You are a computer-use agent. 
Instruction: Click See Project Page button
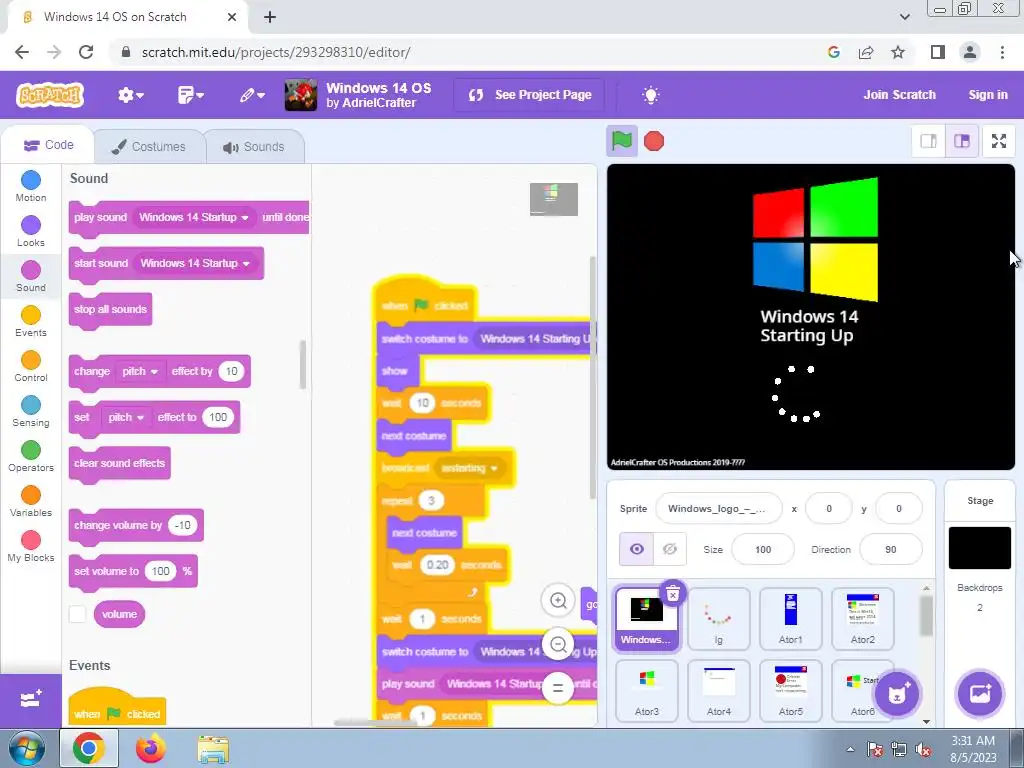tap(530, 95)
